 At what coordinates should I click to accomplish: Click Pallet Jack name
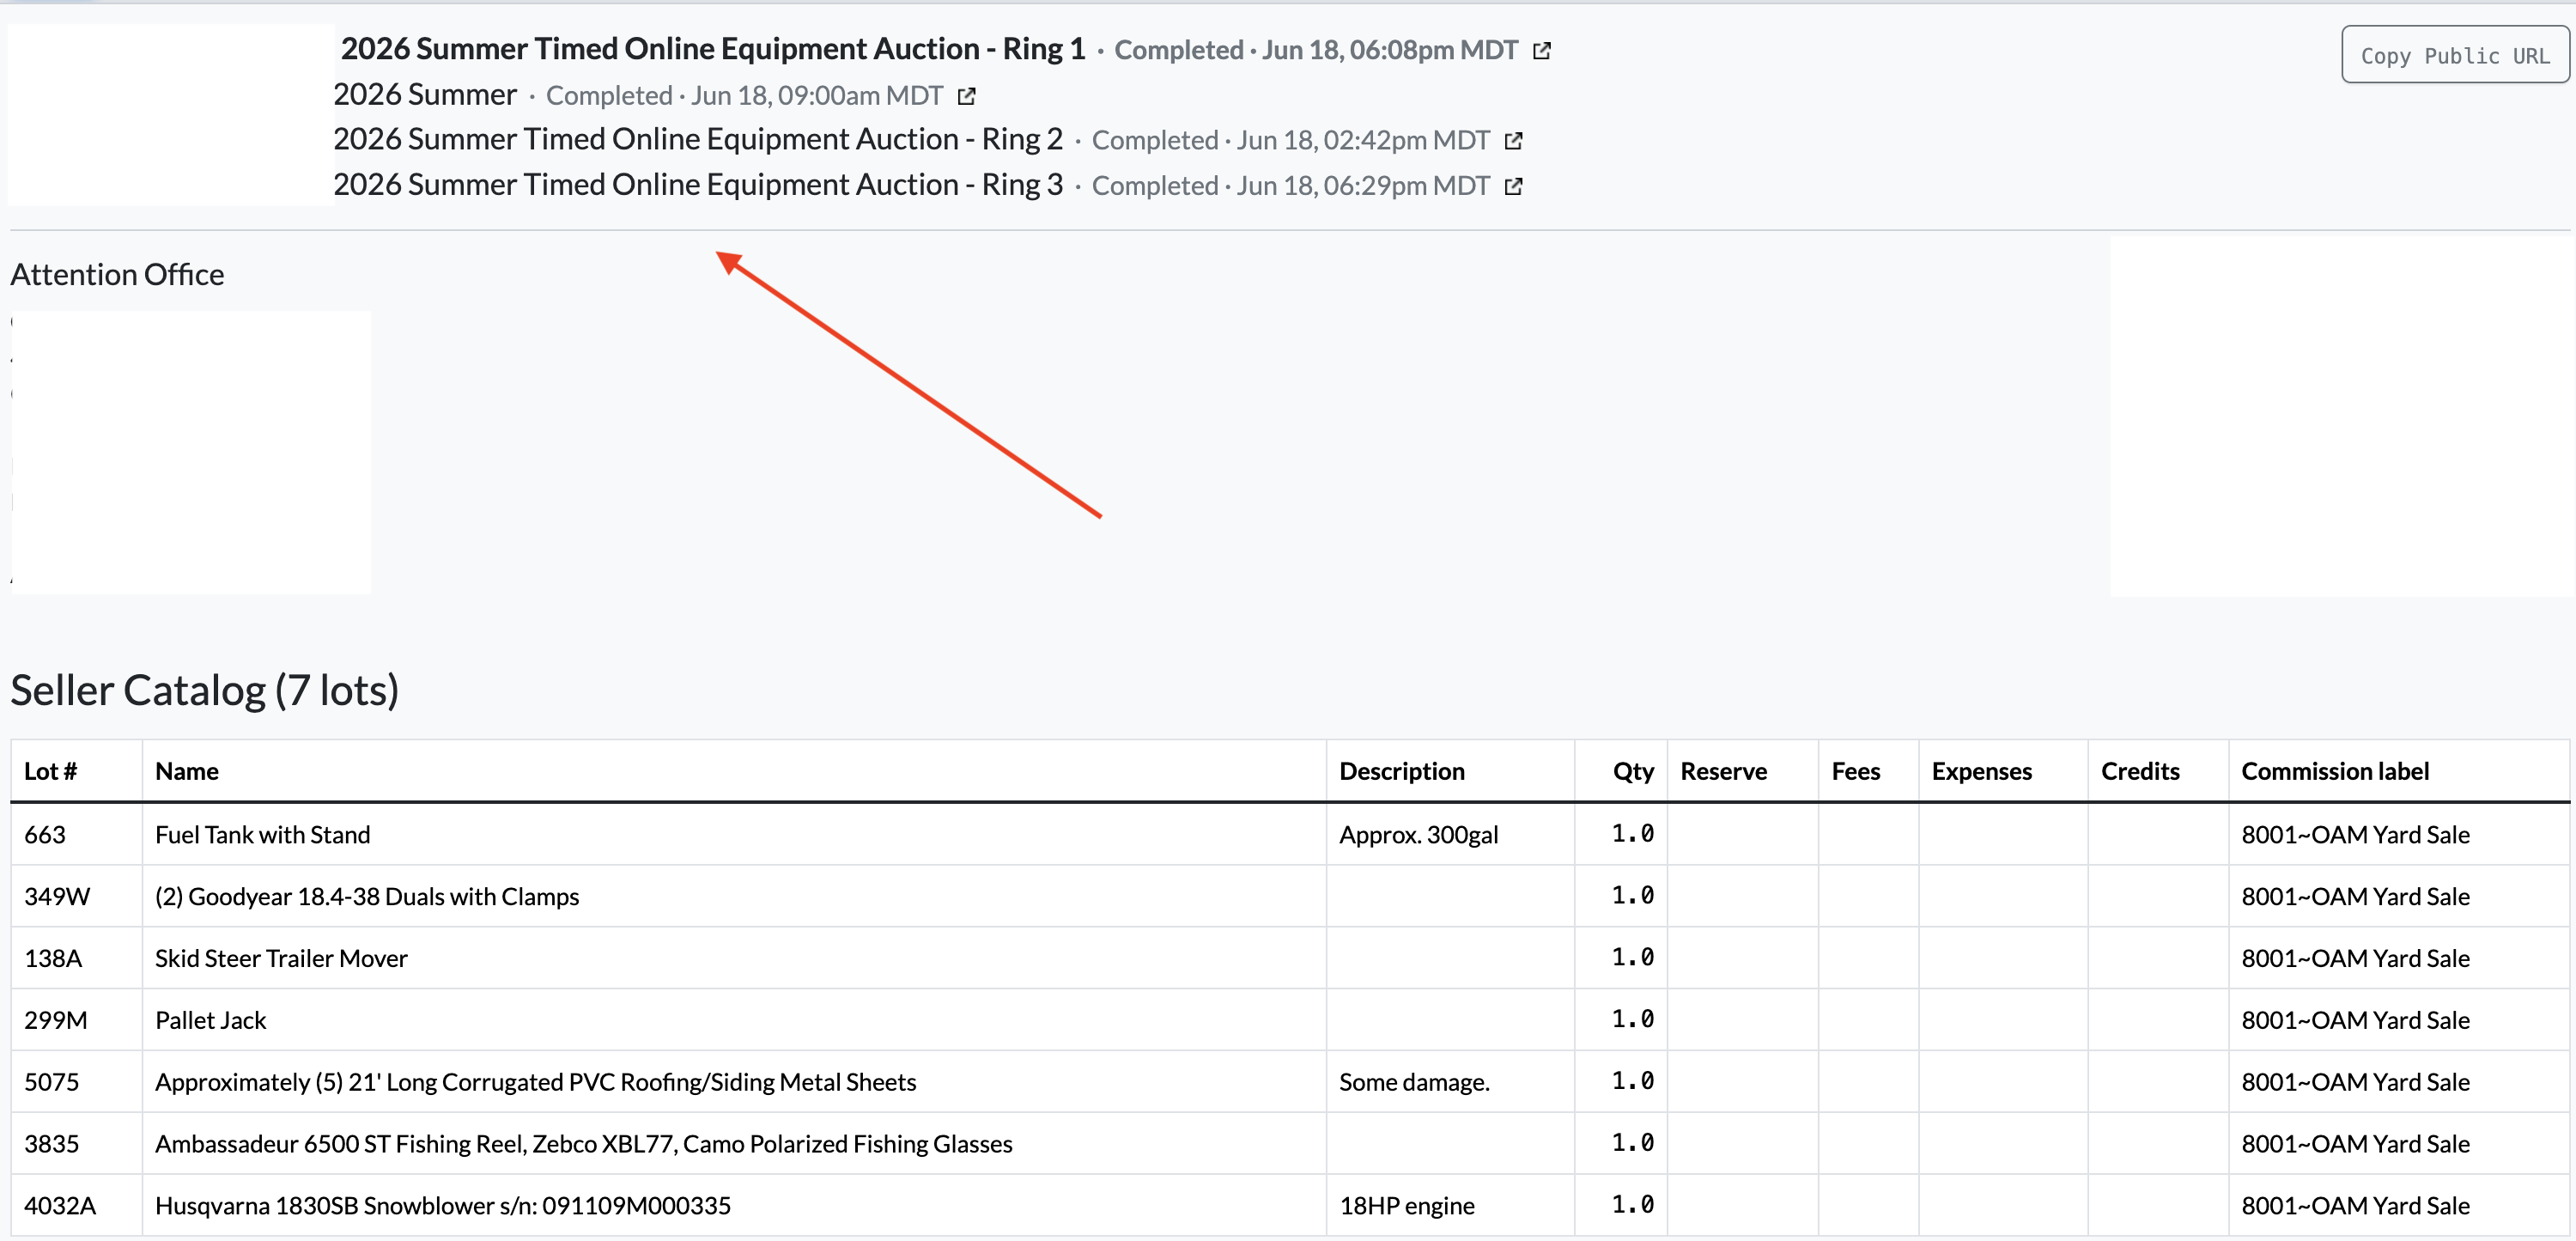pos(211,1021)
